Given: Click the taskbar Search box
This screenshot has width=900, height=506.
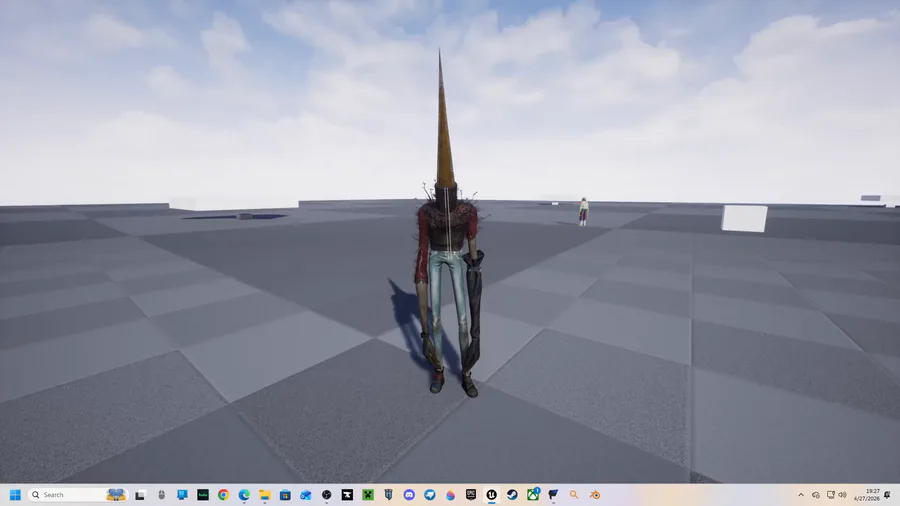Looking at the screenshot, I should (x=77, y=495).
